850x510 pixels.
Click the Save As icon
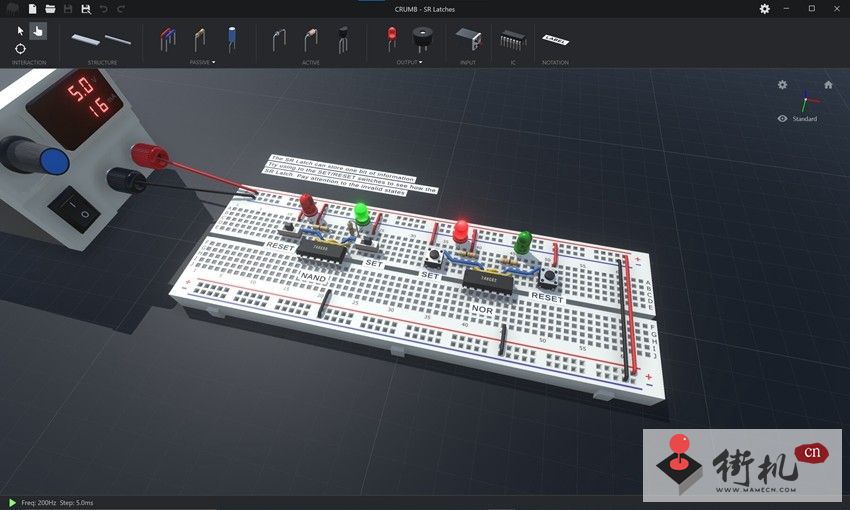pyautogui.click(x=86, y=9)
